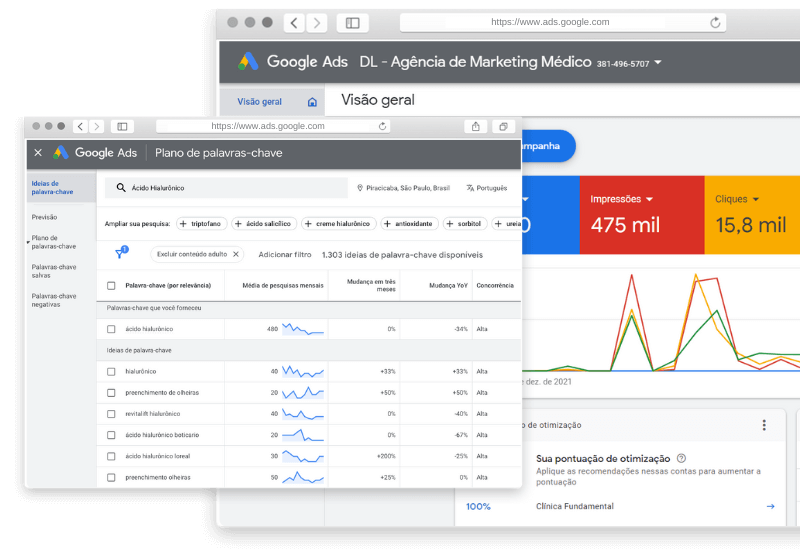This screenshot has height=550, width=800.
Task: Click the blue campanha button in the rear window
Action: (548, 146)
